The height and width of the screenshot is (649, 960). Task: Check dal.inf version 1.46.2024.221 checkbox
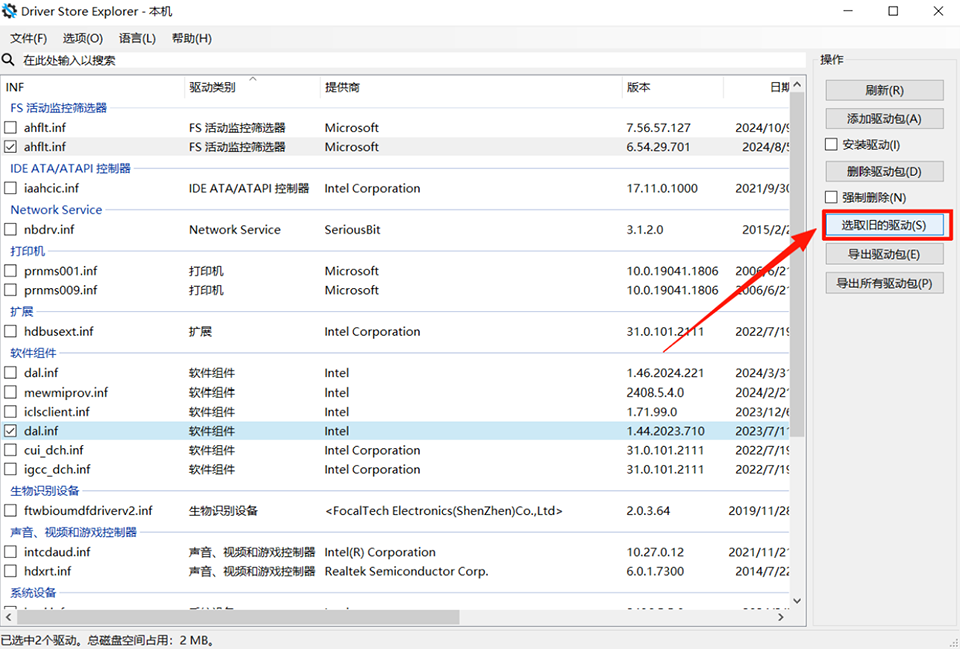point(10,372)
